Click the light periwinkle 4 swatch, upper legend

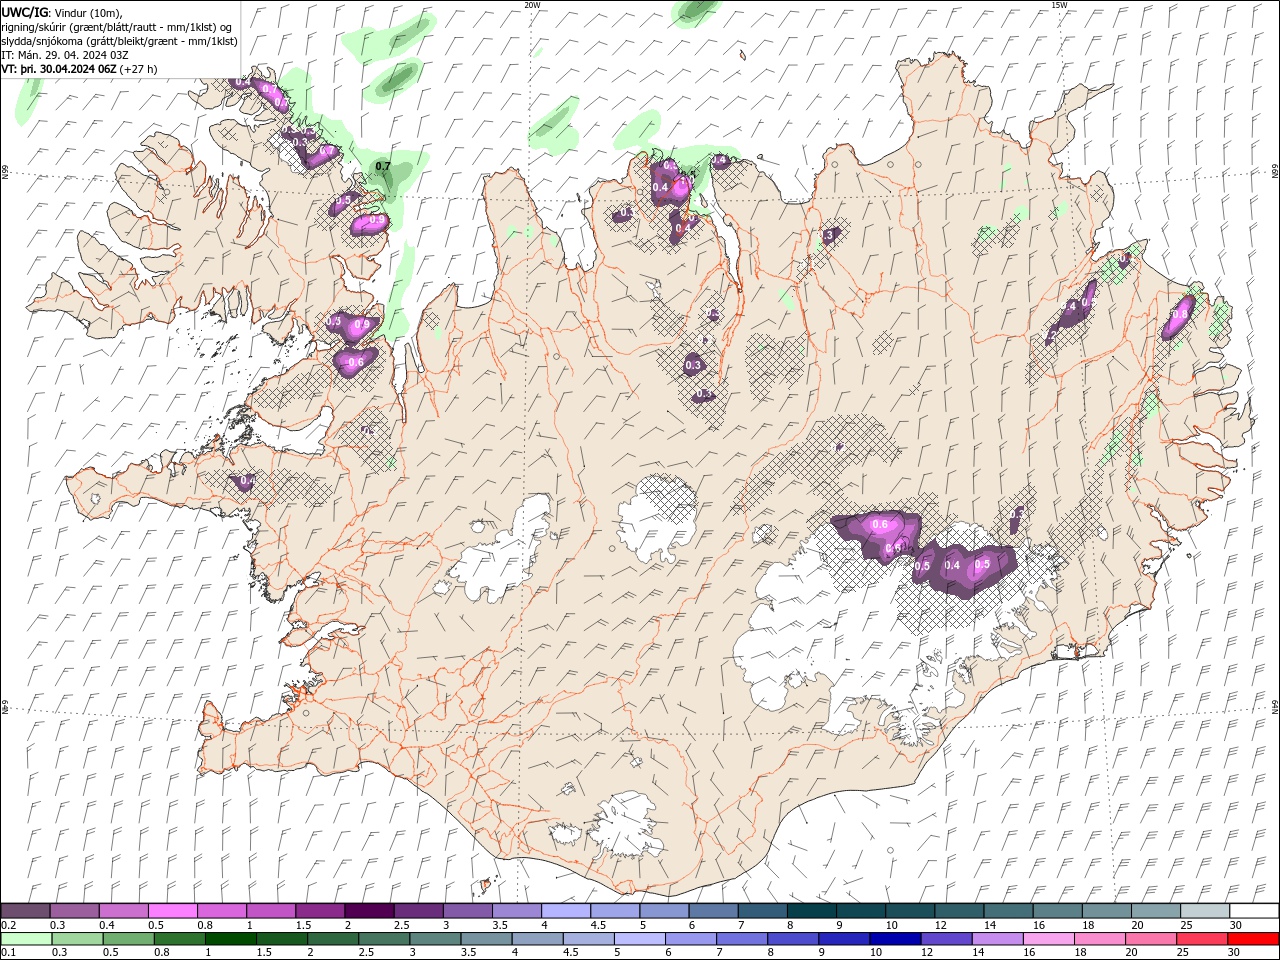[x=566, y=911]
